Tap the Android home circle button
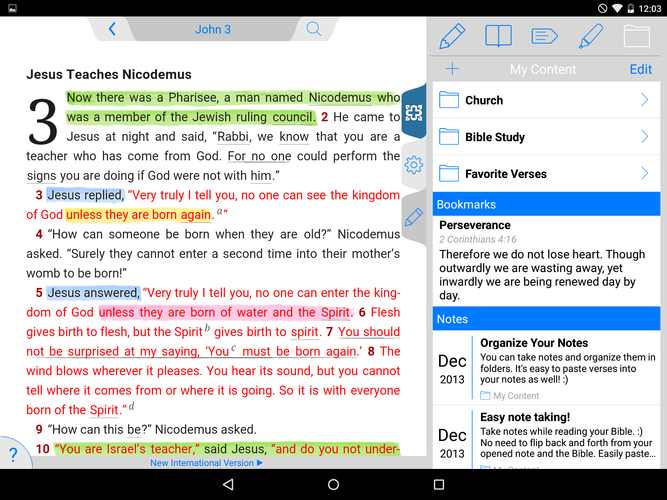Image resolution: width=667 pixels, height=500 pixels. (334, 484)
